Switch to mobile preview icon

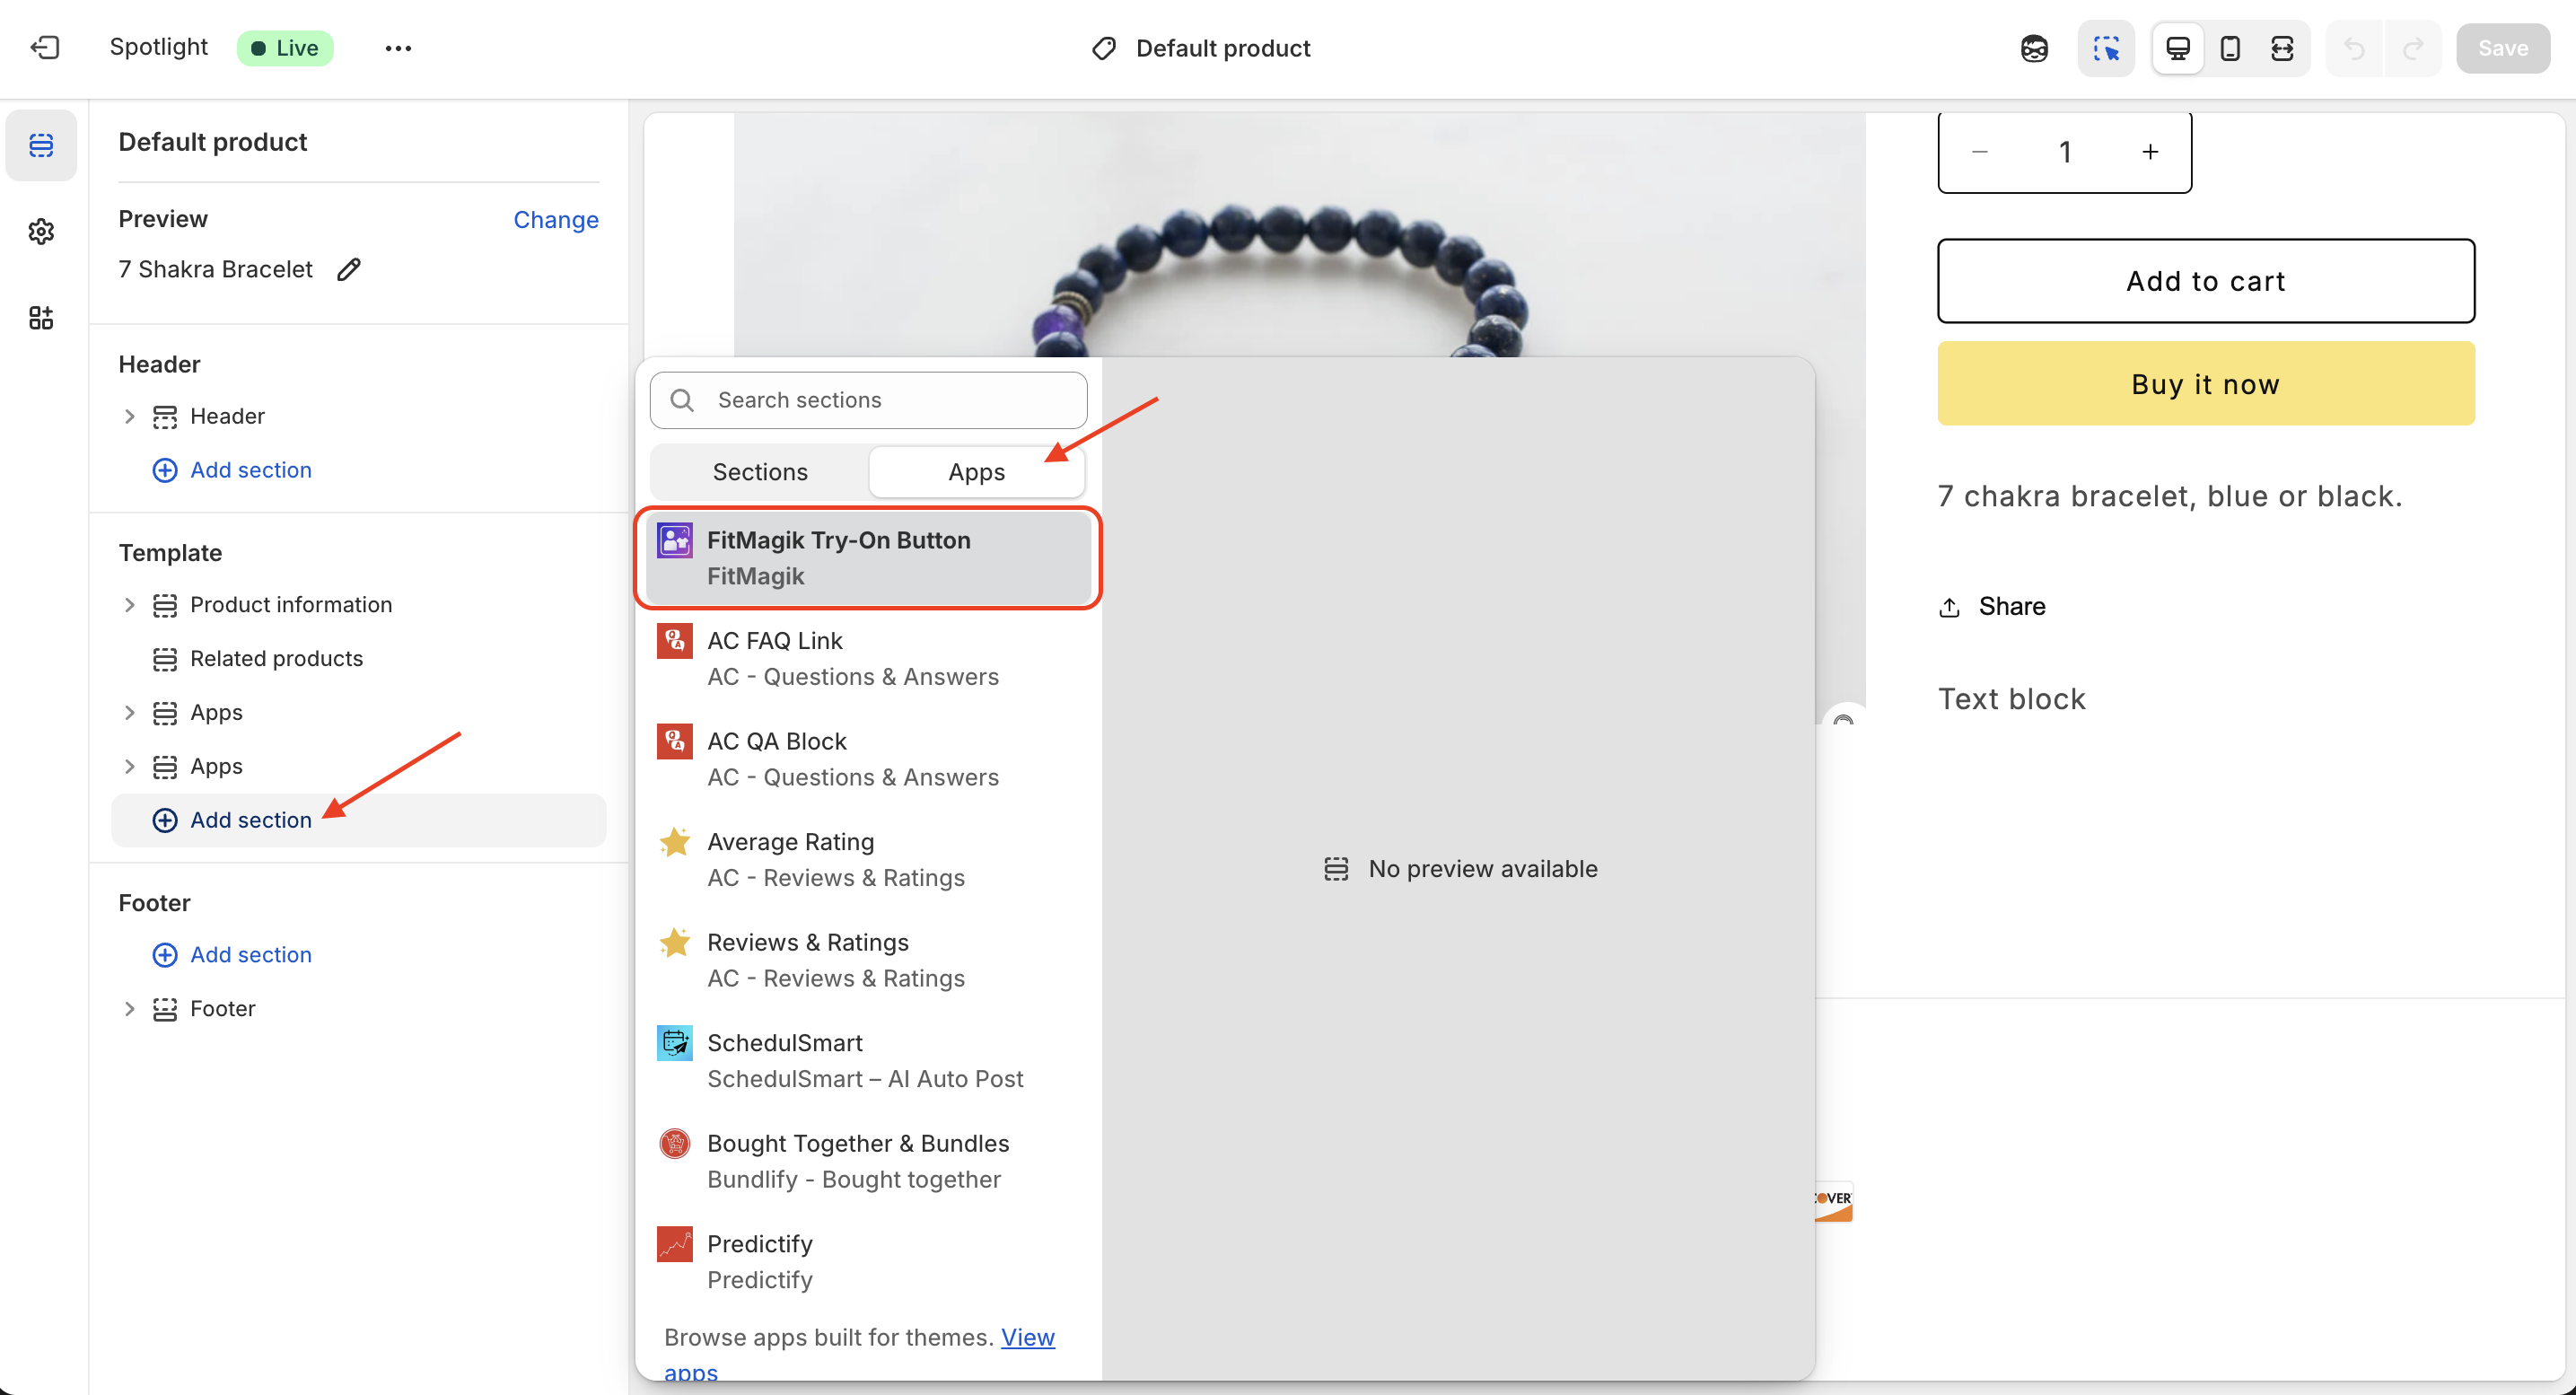coord(2229,48)
